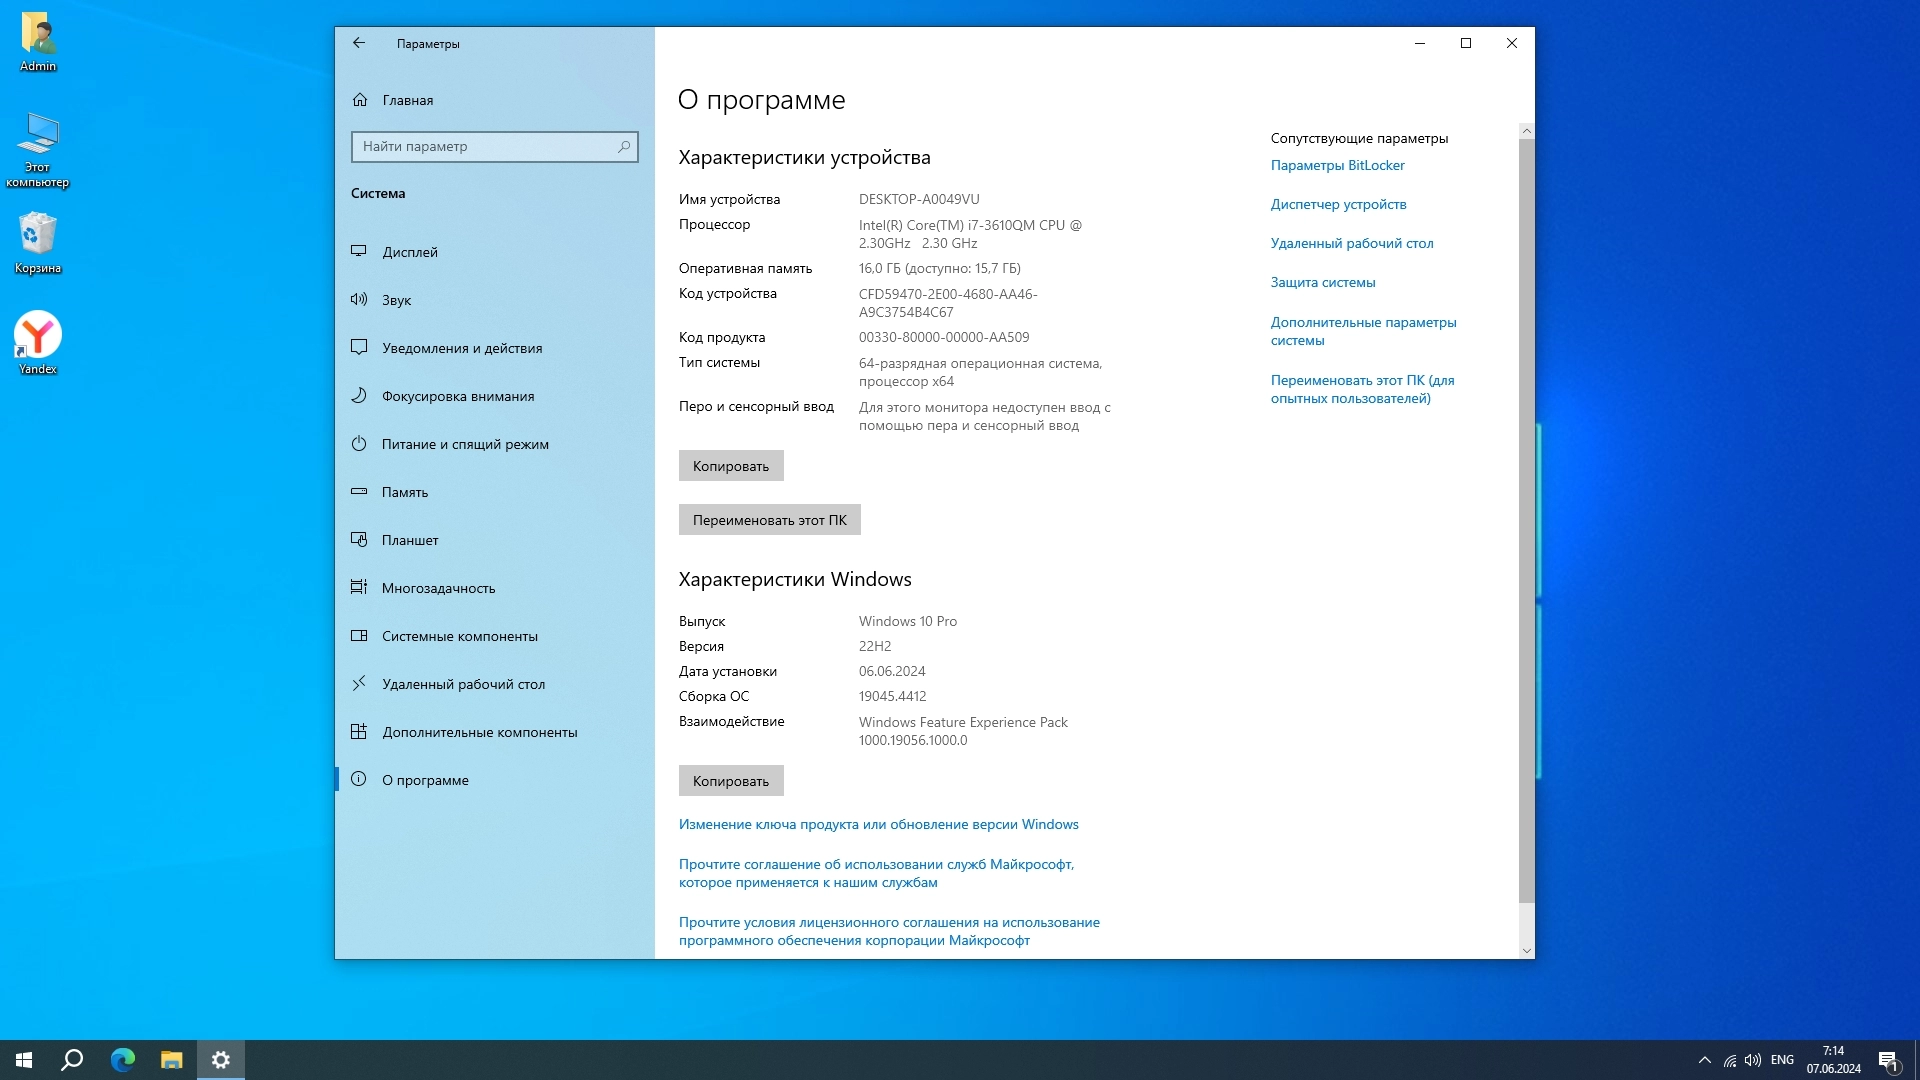
Task: Open the Home (Главная) settings page
Action: (407, 100)
